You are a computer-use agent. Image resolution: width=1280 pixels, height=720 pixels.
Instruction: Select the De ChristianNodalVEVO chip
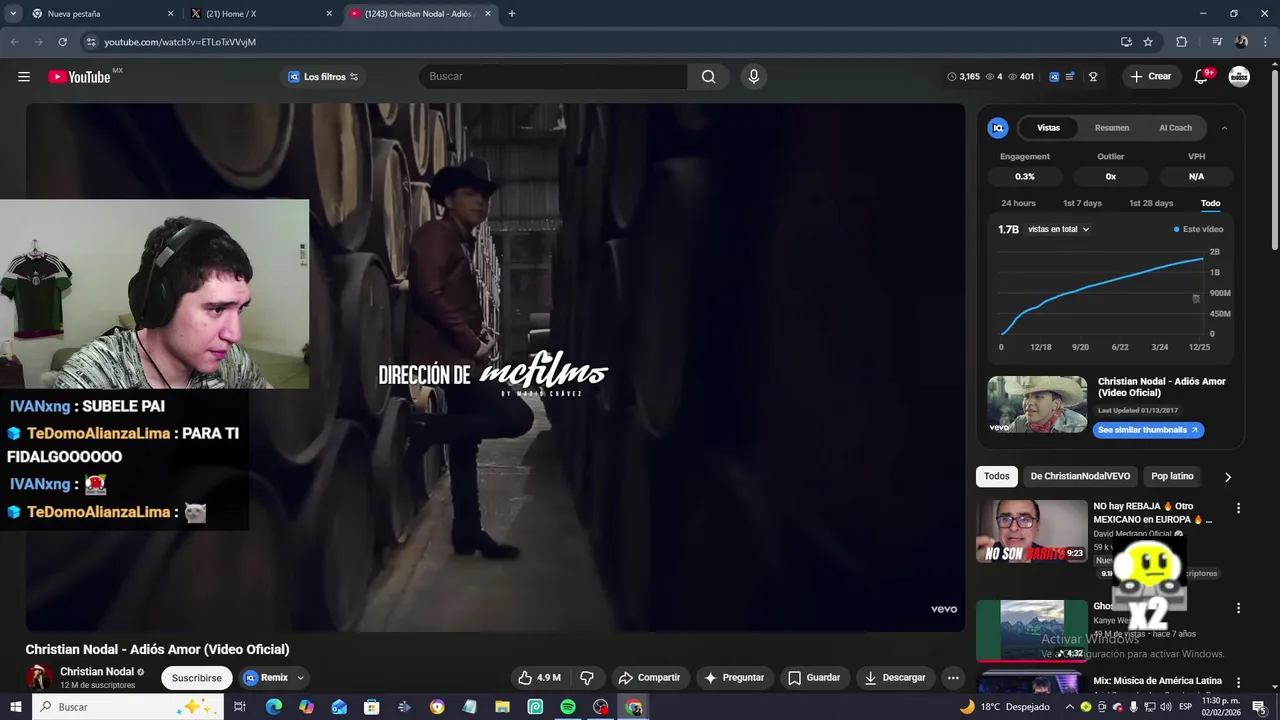1080,477
